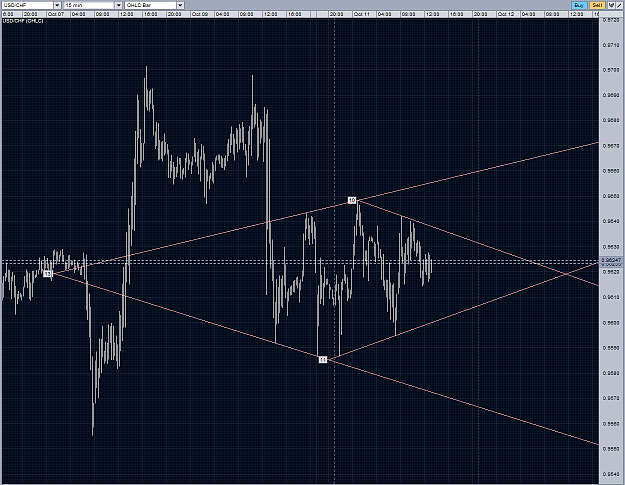Viewport: 625px width, 485px height.
Task: Click the 0.9650 price axis label
Action: (x=611, y=196)
